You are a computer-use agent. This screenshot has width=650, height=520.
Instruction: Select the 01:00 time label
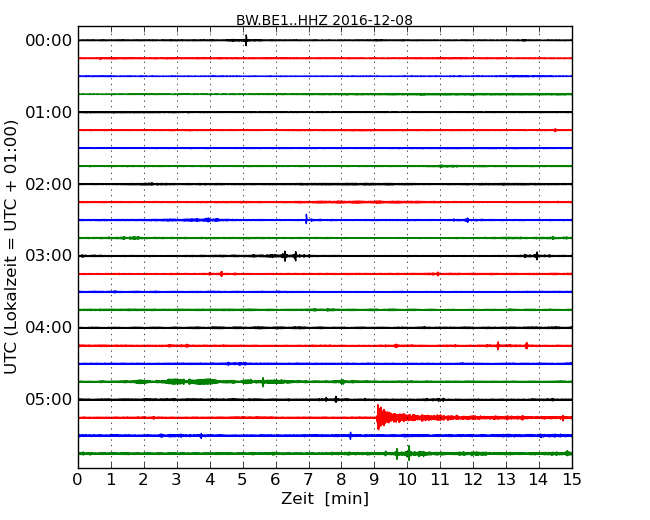click(49, 112)
